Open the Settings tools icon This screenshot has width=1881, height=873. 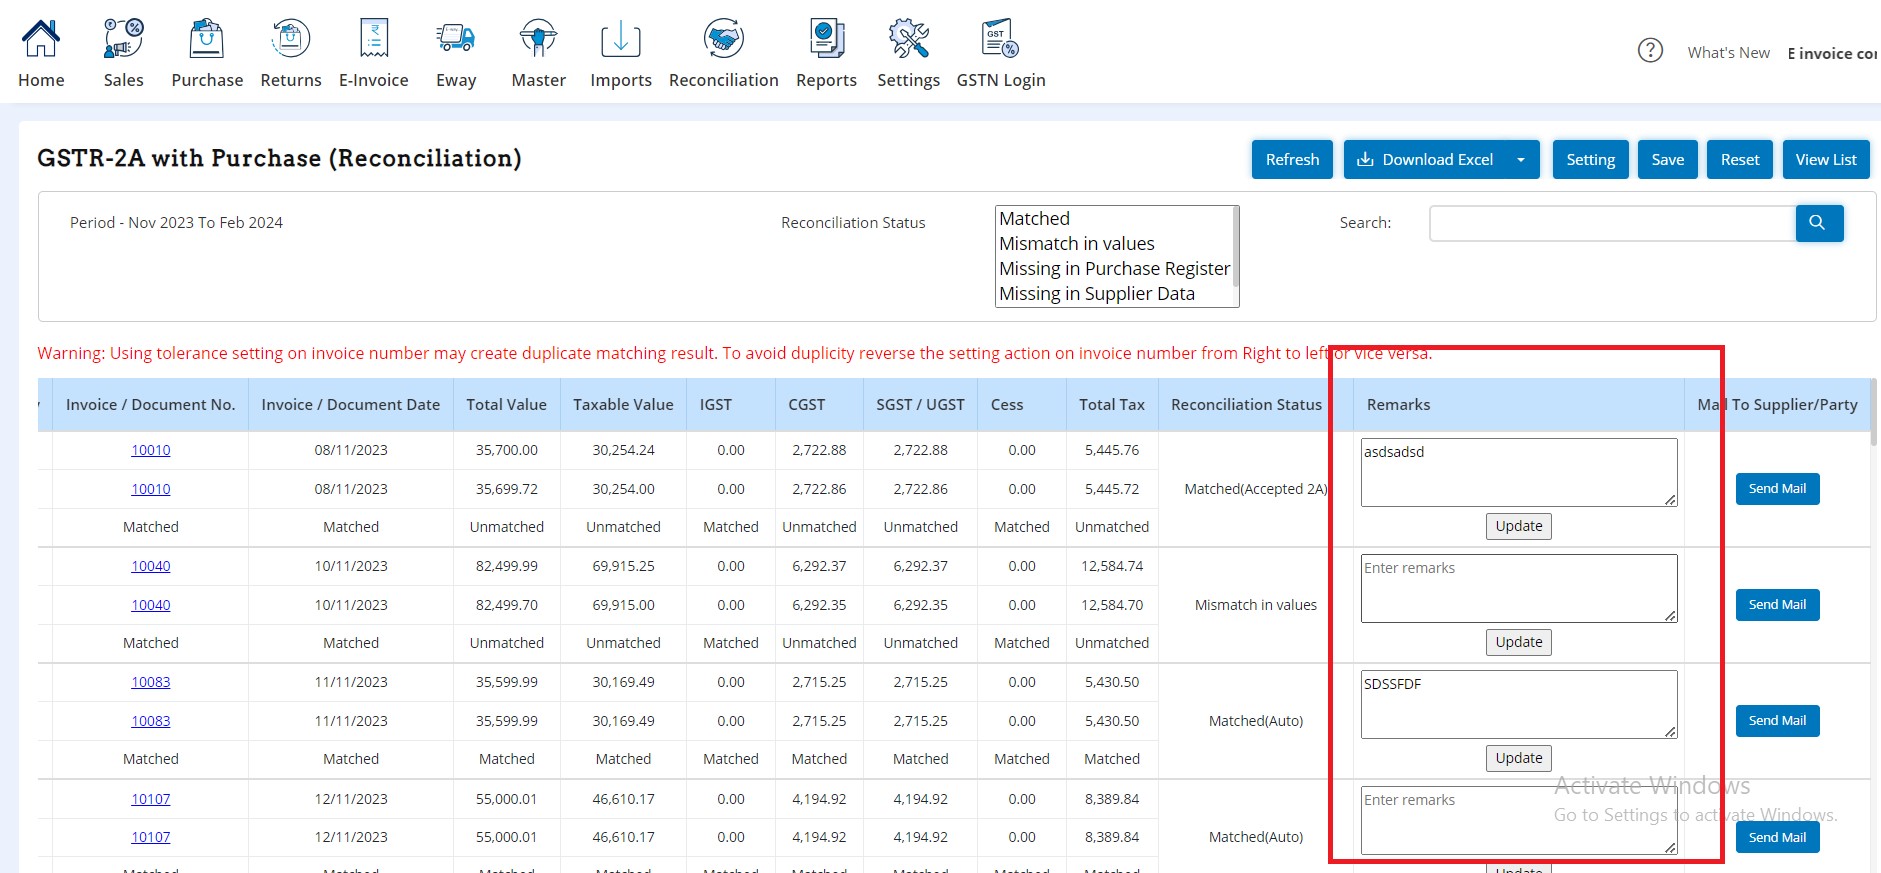point(909,39)
